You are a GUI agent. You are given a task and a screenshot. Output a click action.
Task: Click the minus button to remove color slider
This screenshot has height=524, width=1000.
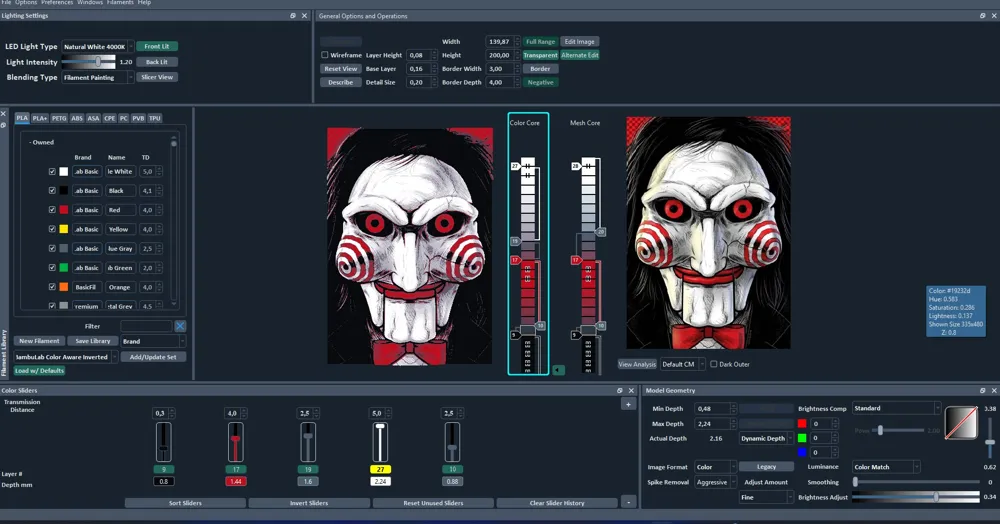click(628, 502)
